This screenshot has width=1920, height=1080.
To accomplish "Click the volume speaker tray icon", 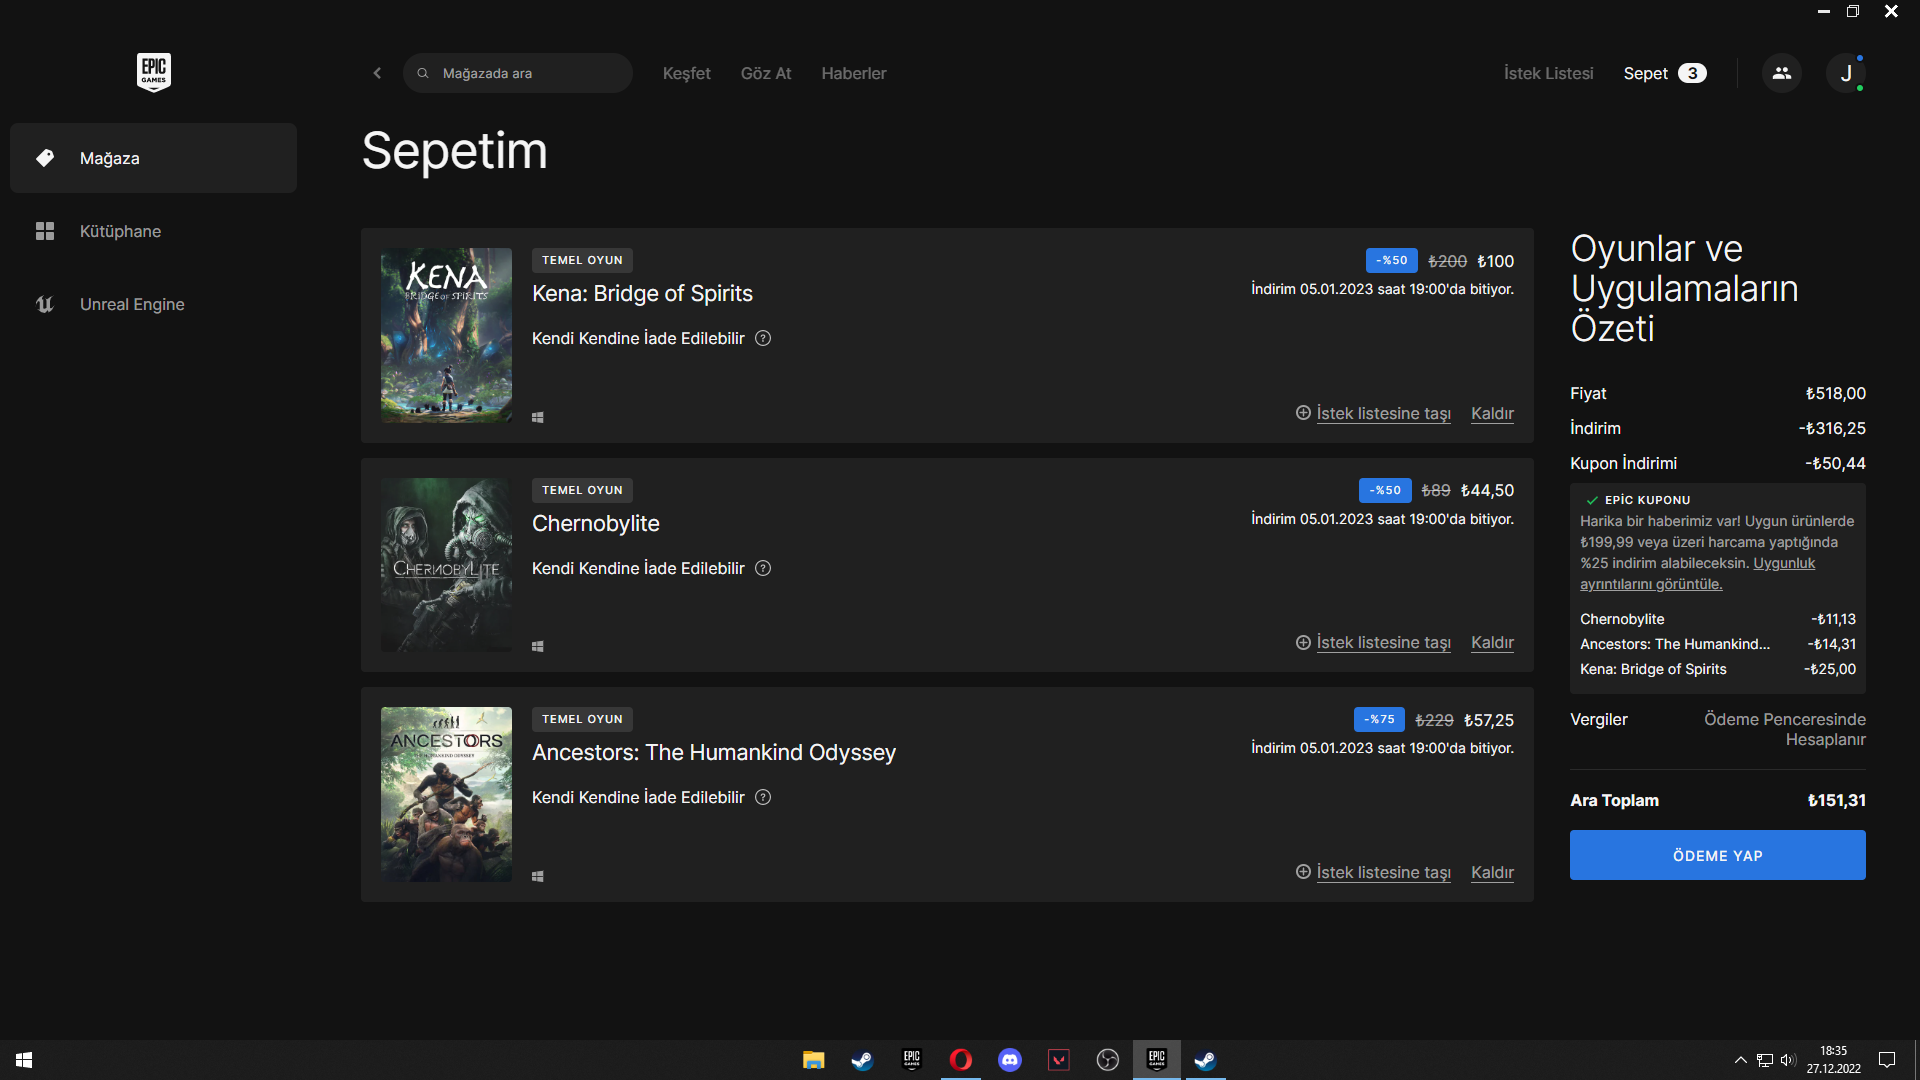I will [x=1788, y=1060].
